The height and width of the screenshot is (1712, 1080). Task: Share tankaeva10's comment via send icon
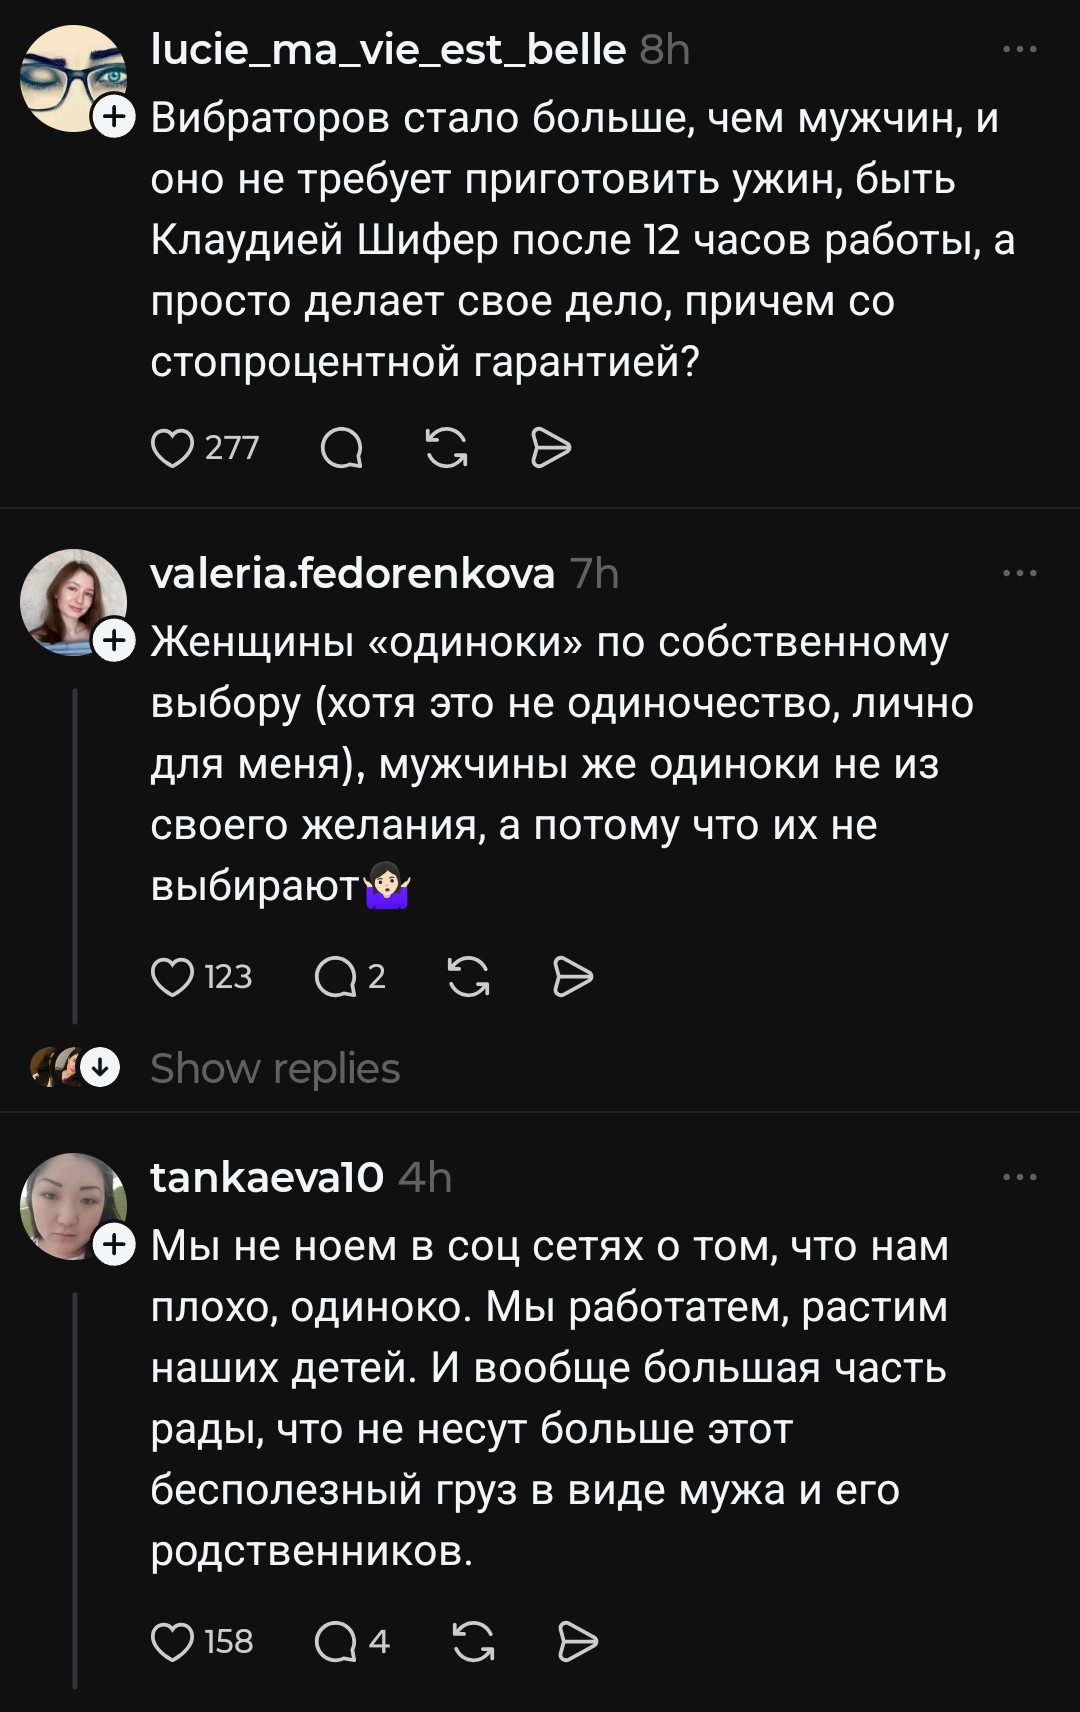click(577, 1642)
